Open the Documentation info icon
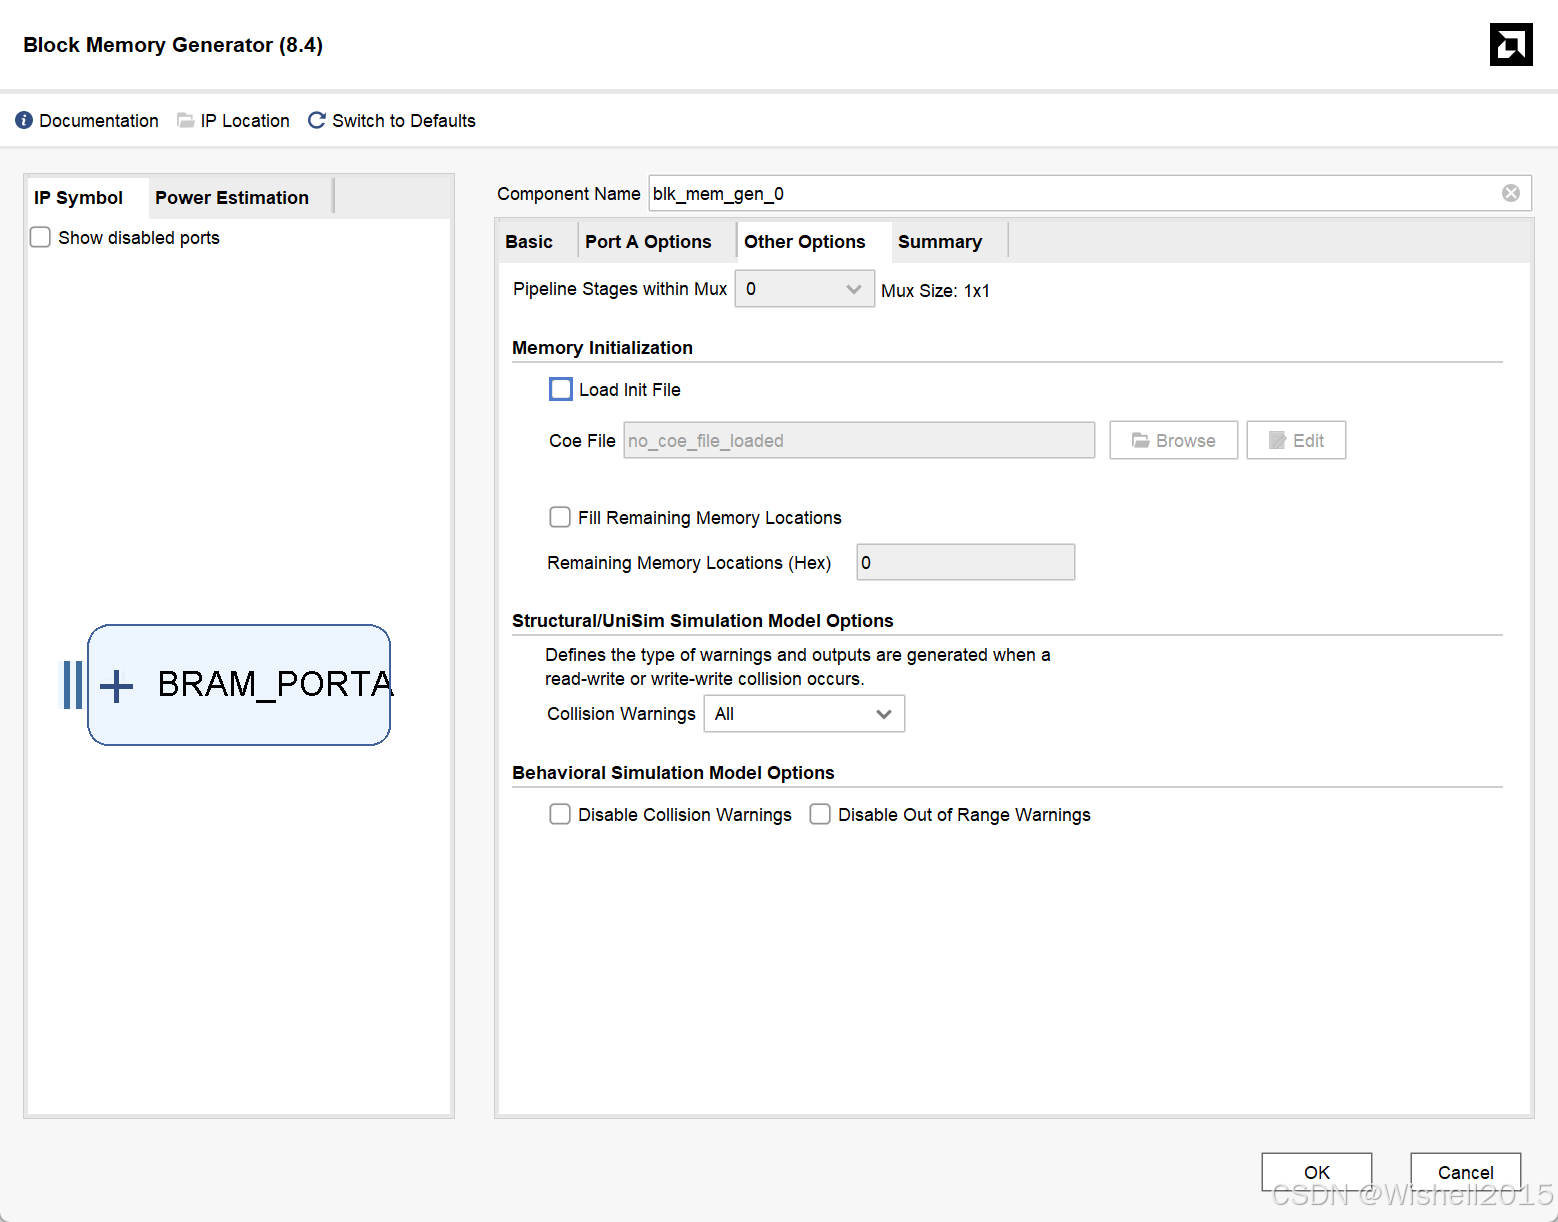Viewport: 1558px width, 1222px height. tap(24, 120)
